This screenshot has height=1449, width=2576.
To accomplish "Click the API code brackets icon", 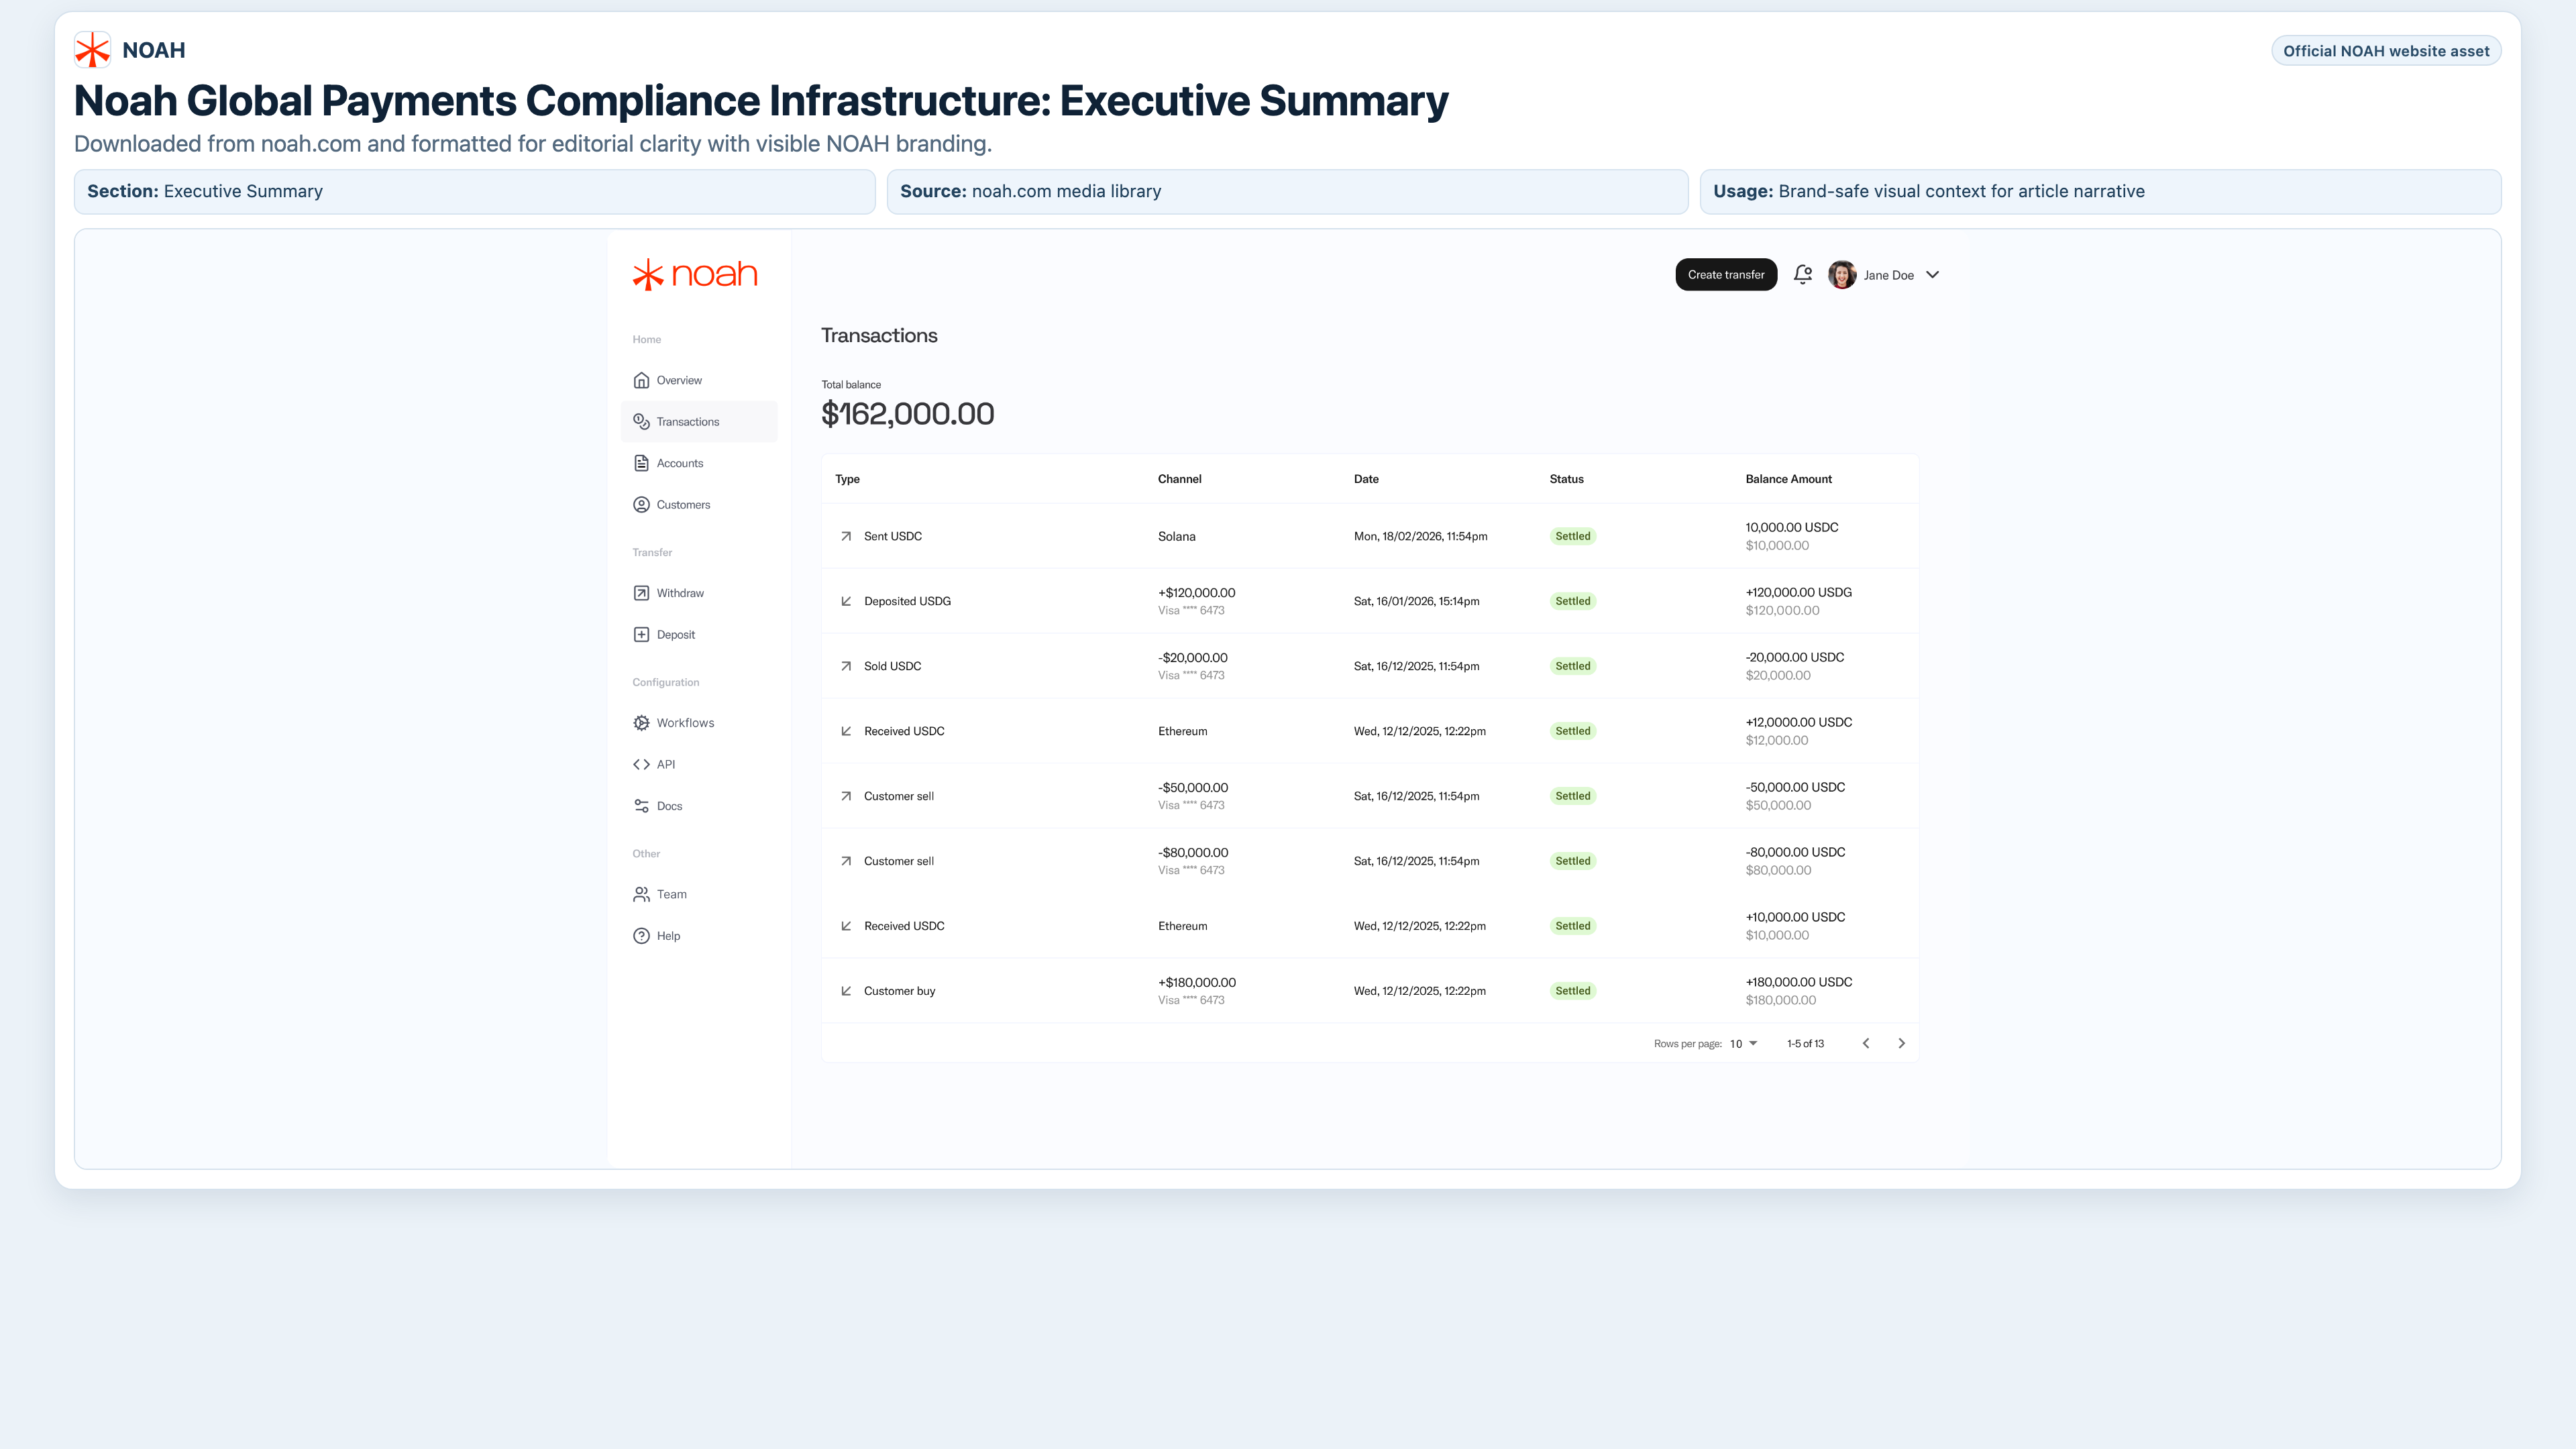I will tap(641, 764).
